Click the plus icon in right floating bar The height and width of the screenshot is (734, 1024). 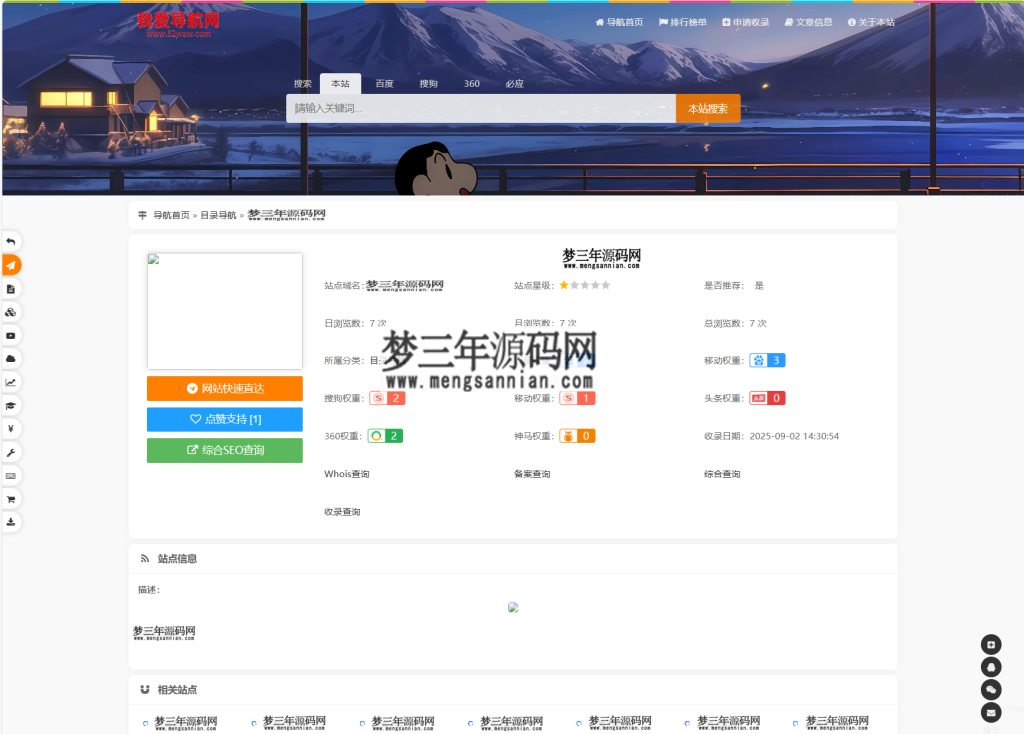[990, 644]
